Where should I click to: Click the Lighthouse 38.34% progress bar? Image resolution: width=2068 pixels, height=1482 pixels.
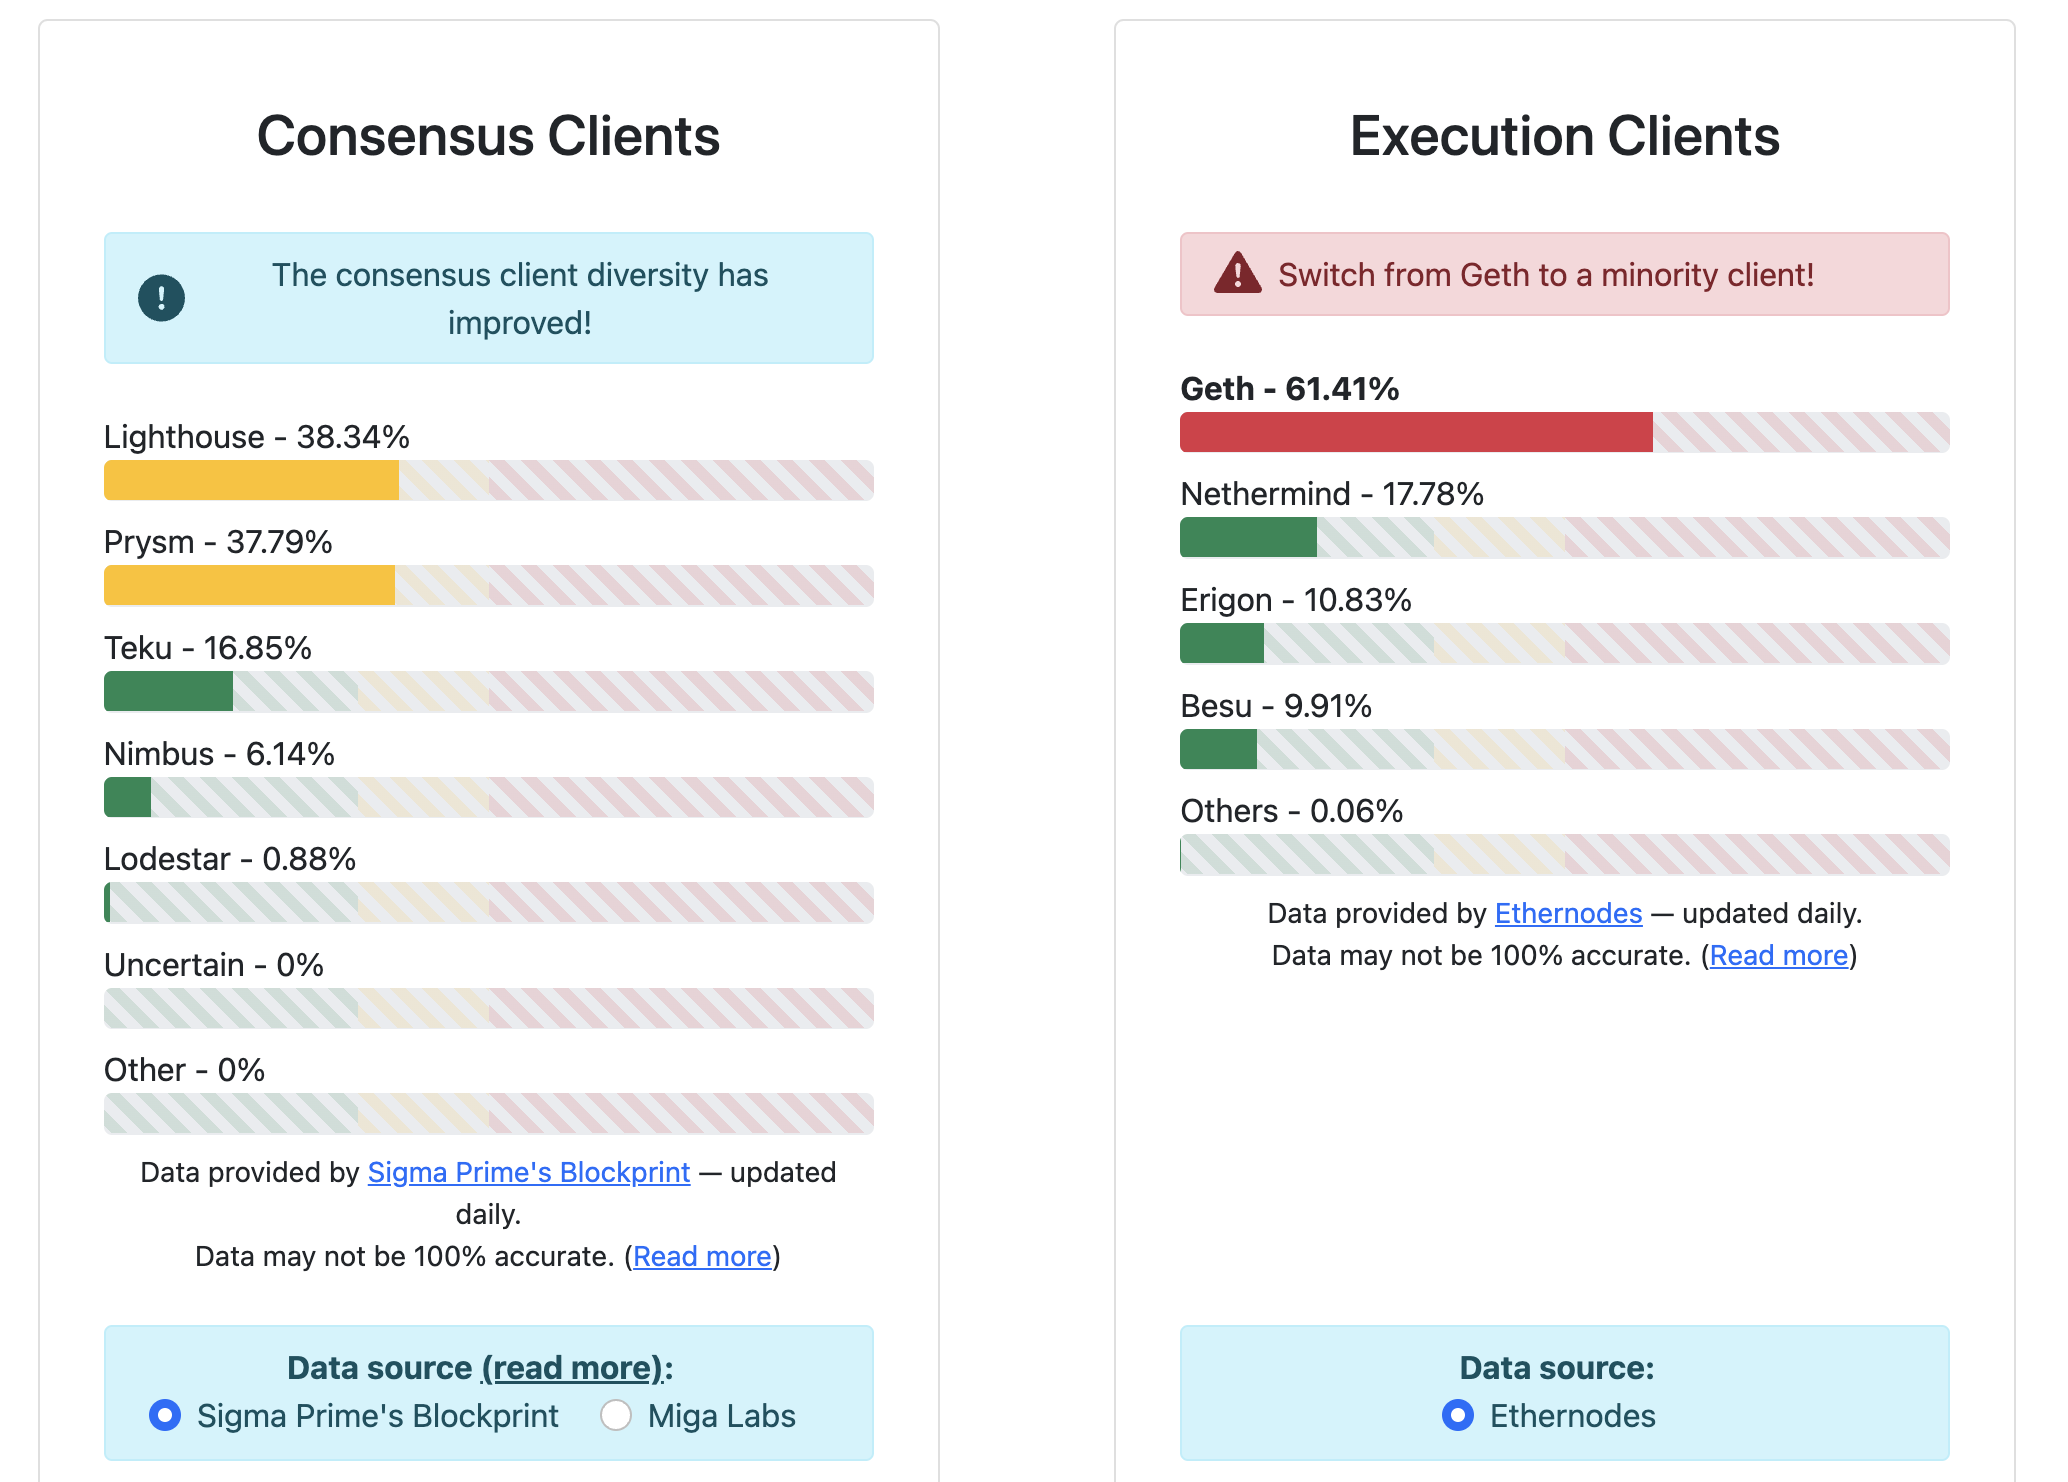coord(488,480)
